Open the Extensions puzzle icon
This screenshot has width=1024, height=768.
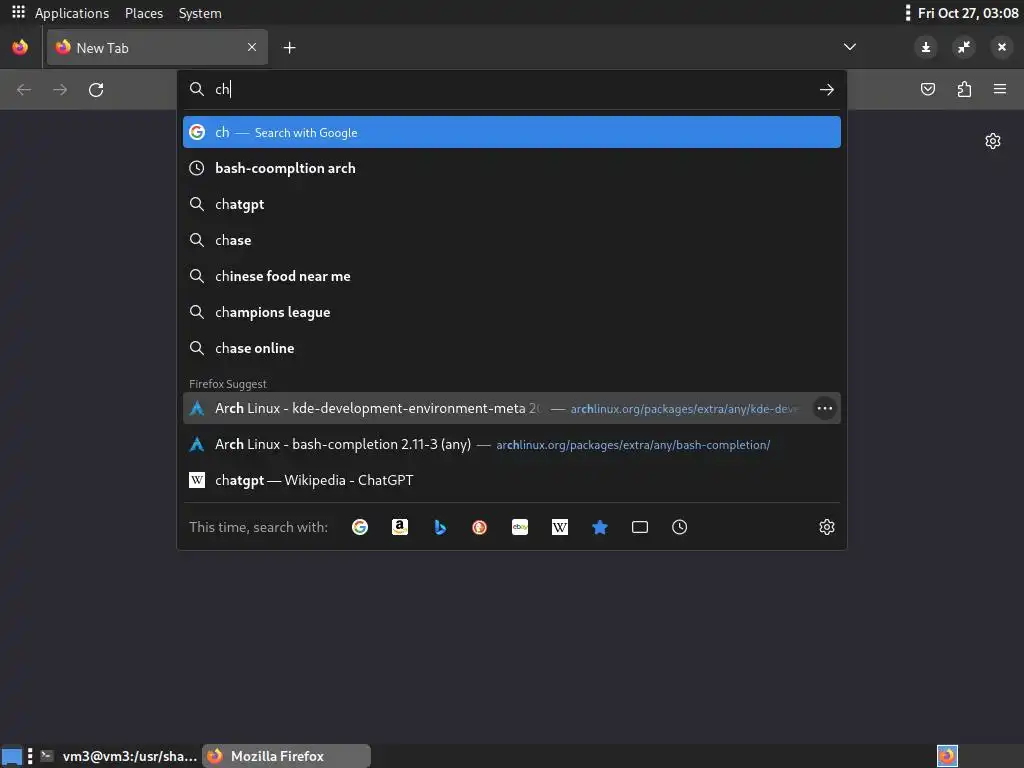pyautogui.click(x=964, y=89)
